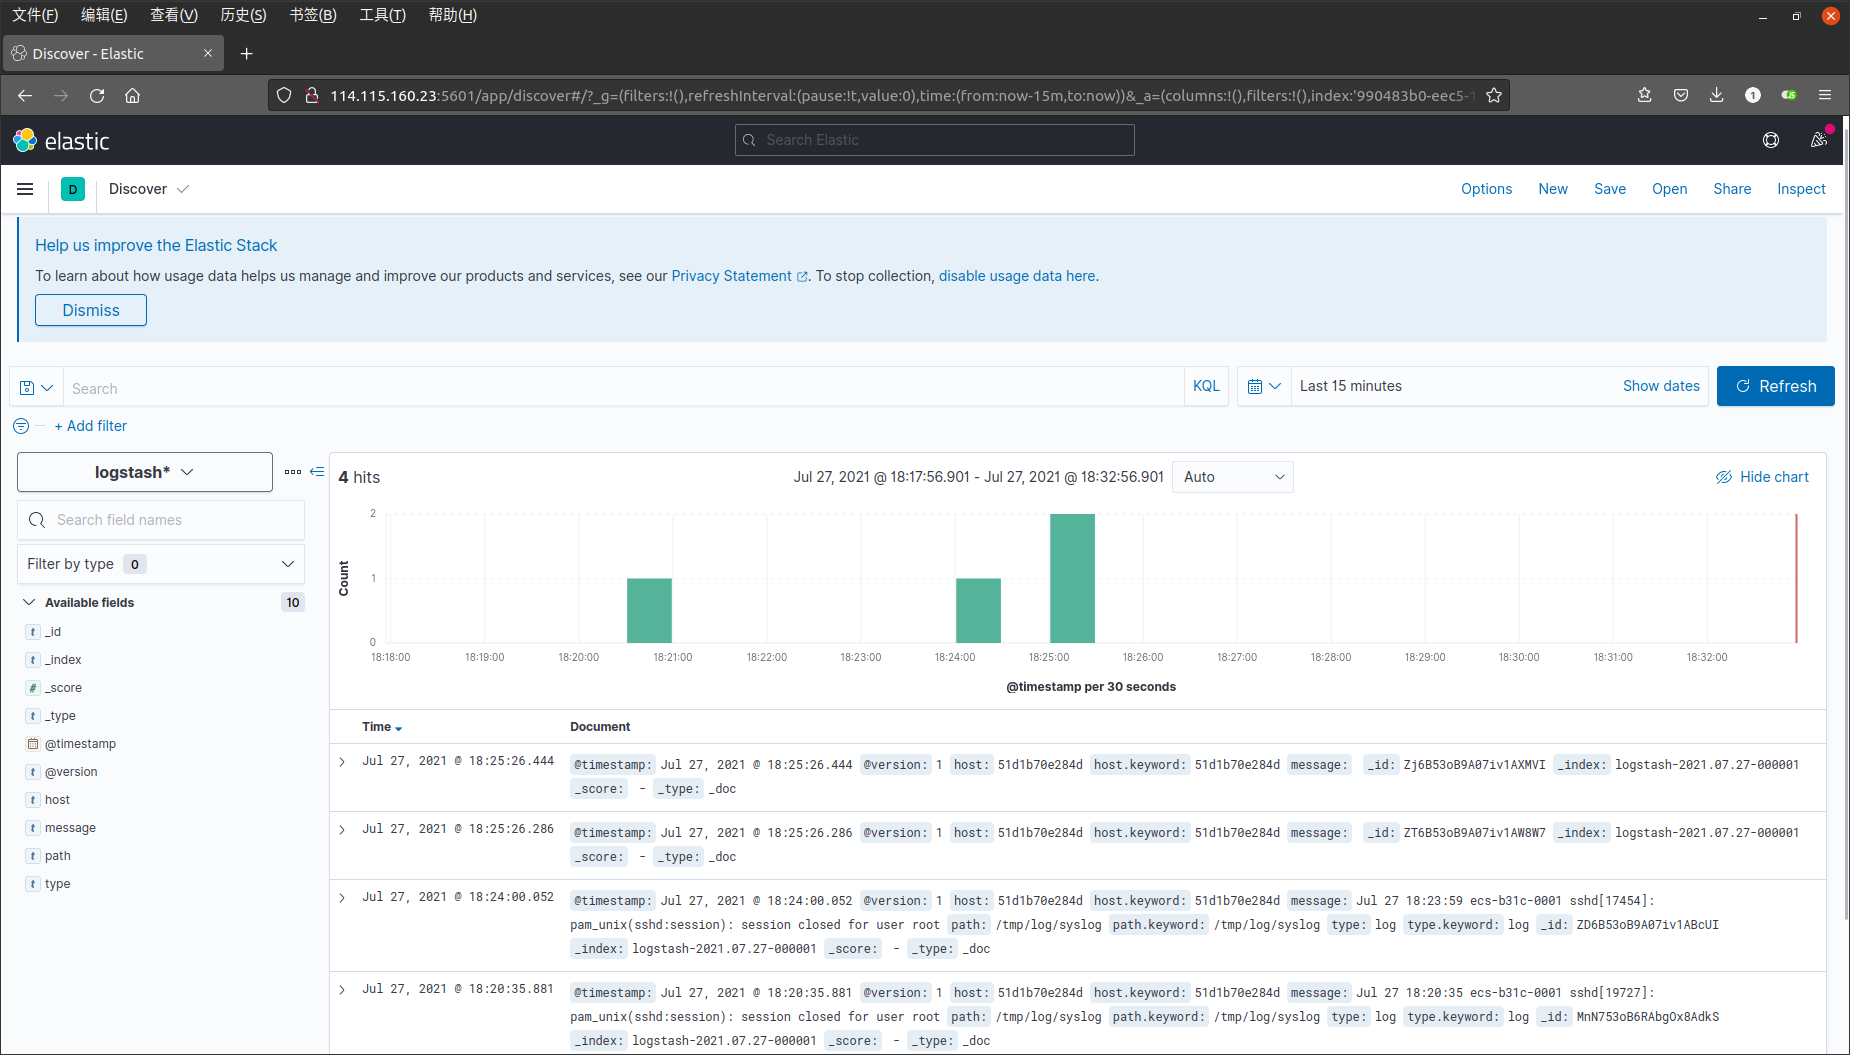
Task: Toggle KQL query language
Action: [1206, 386]
